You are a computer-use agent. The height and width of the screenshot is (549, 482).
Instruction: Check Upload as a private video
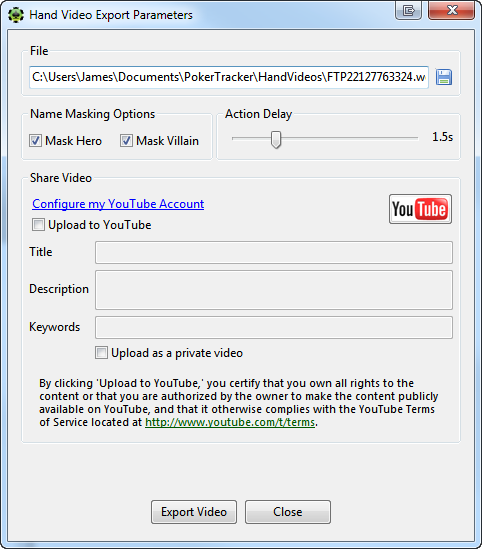tap(101, 353)
